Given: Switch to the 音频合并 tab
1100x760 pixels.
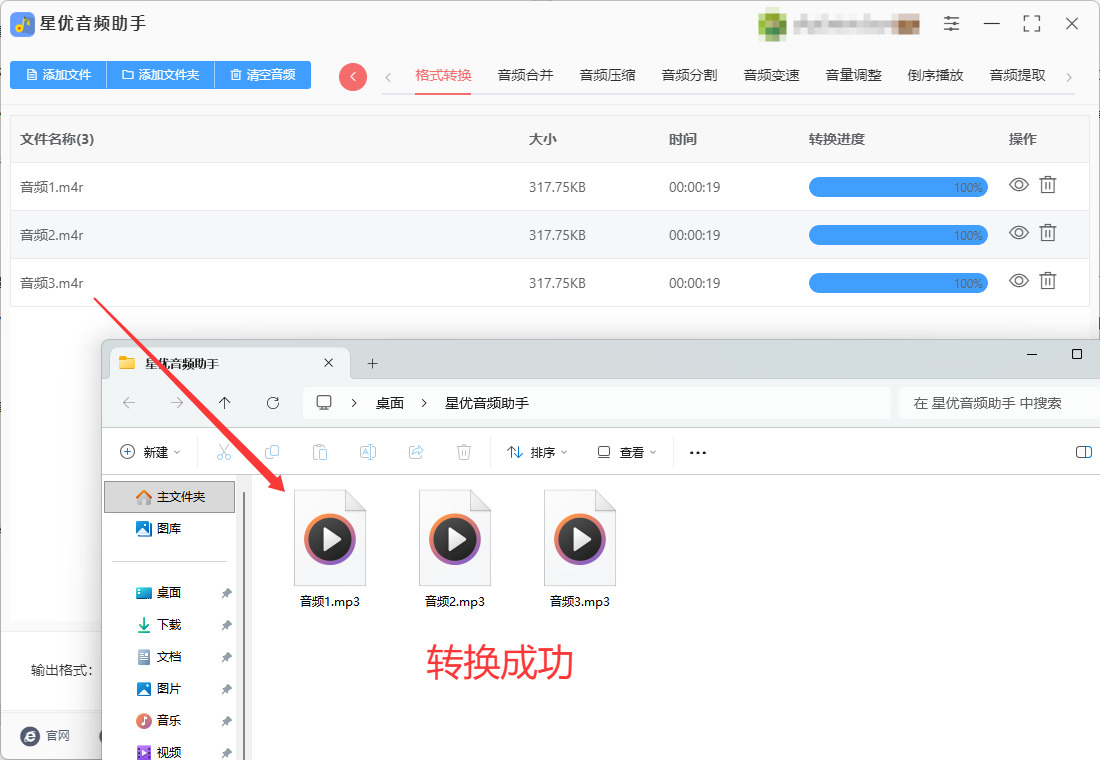Looking at the screenshot, I should coord(525,75).
